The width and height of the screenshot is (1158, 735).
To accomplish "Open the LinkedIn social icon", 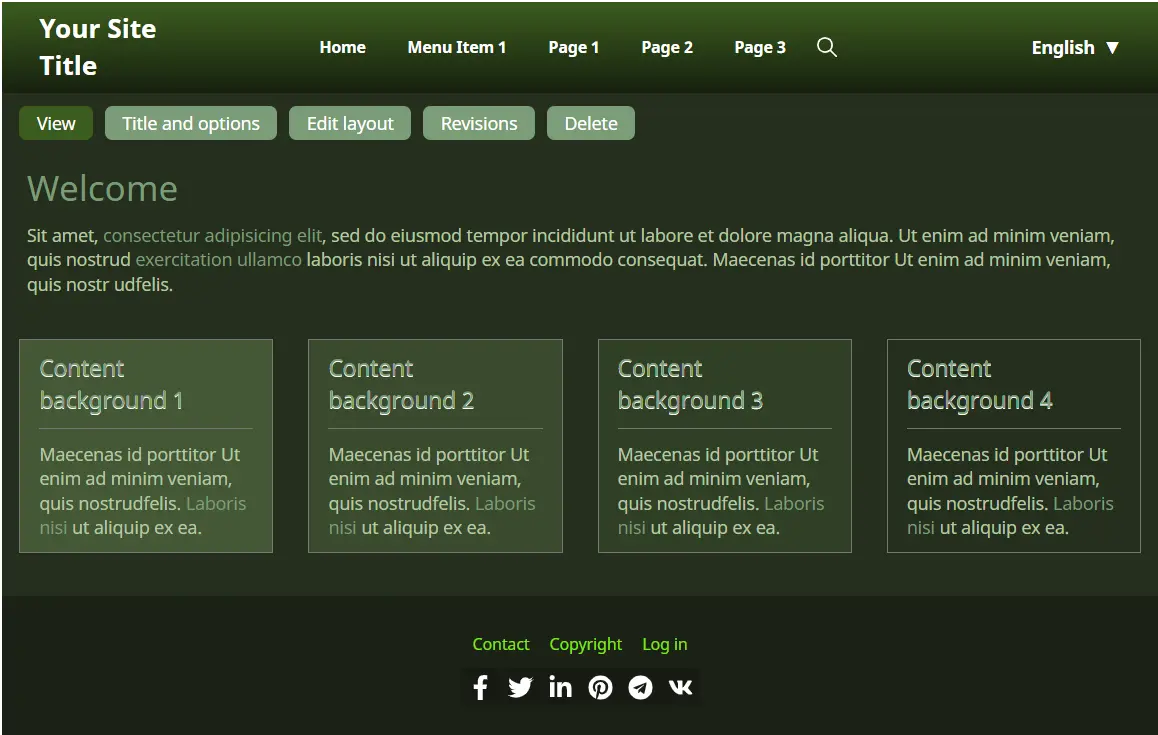I will pyautogui.click(x=560, y=687).
